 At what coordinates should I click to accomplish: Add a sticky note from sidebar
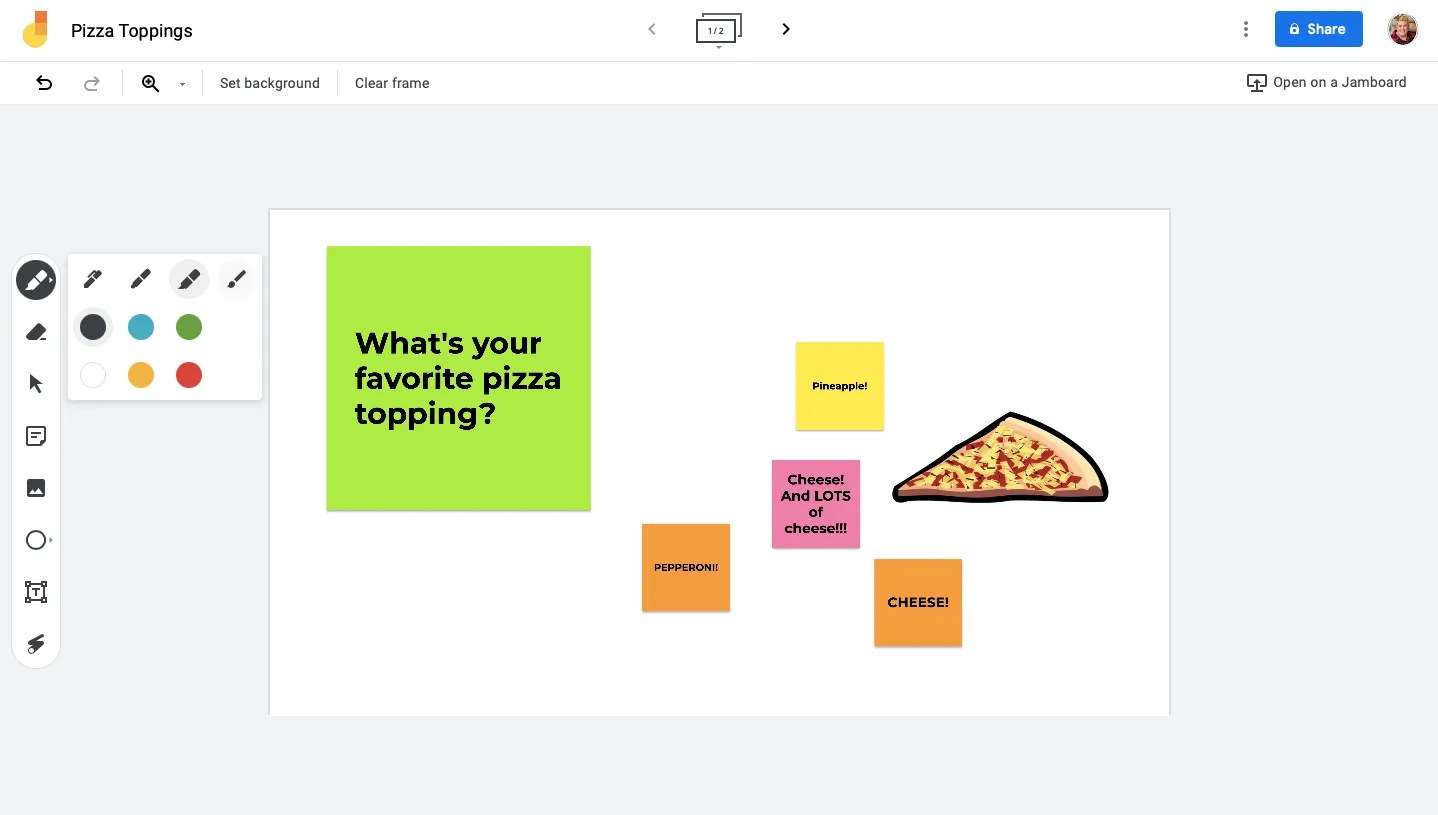(x=36, y=436)
